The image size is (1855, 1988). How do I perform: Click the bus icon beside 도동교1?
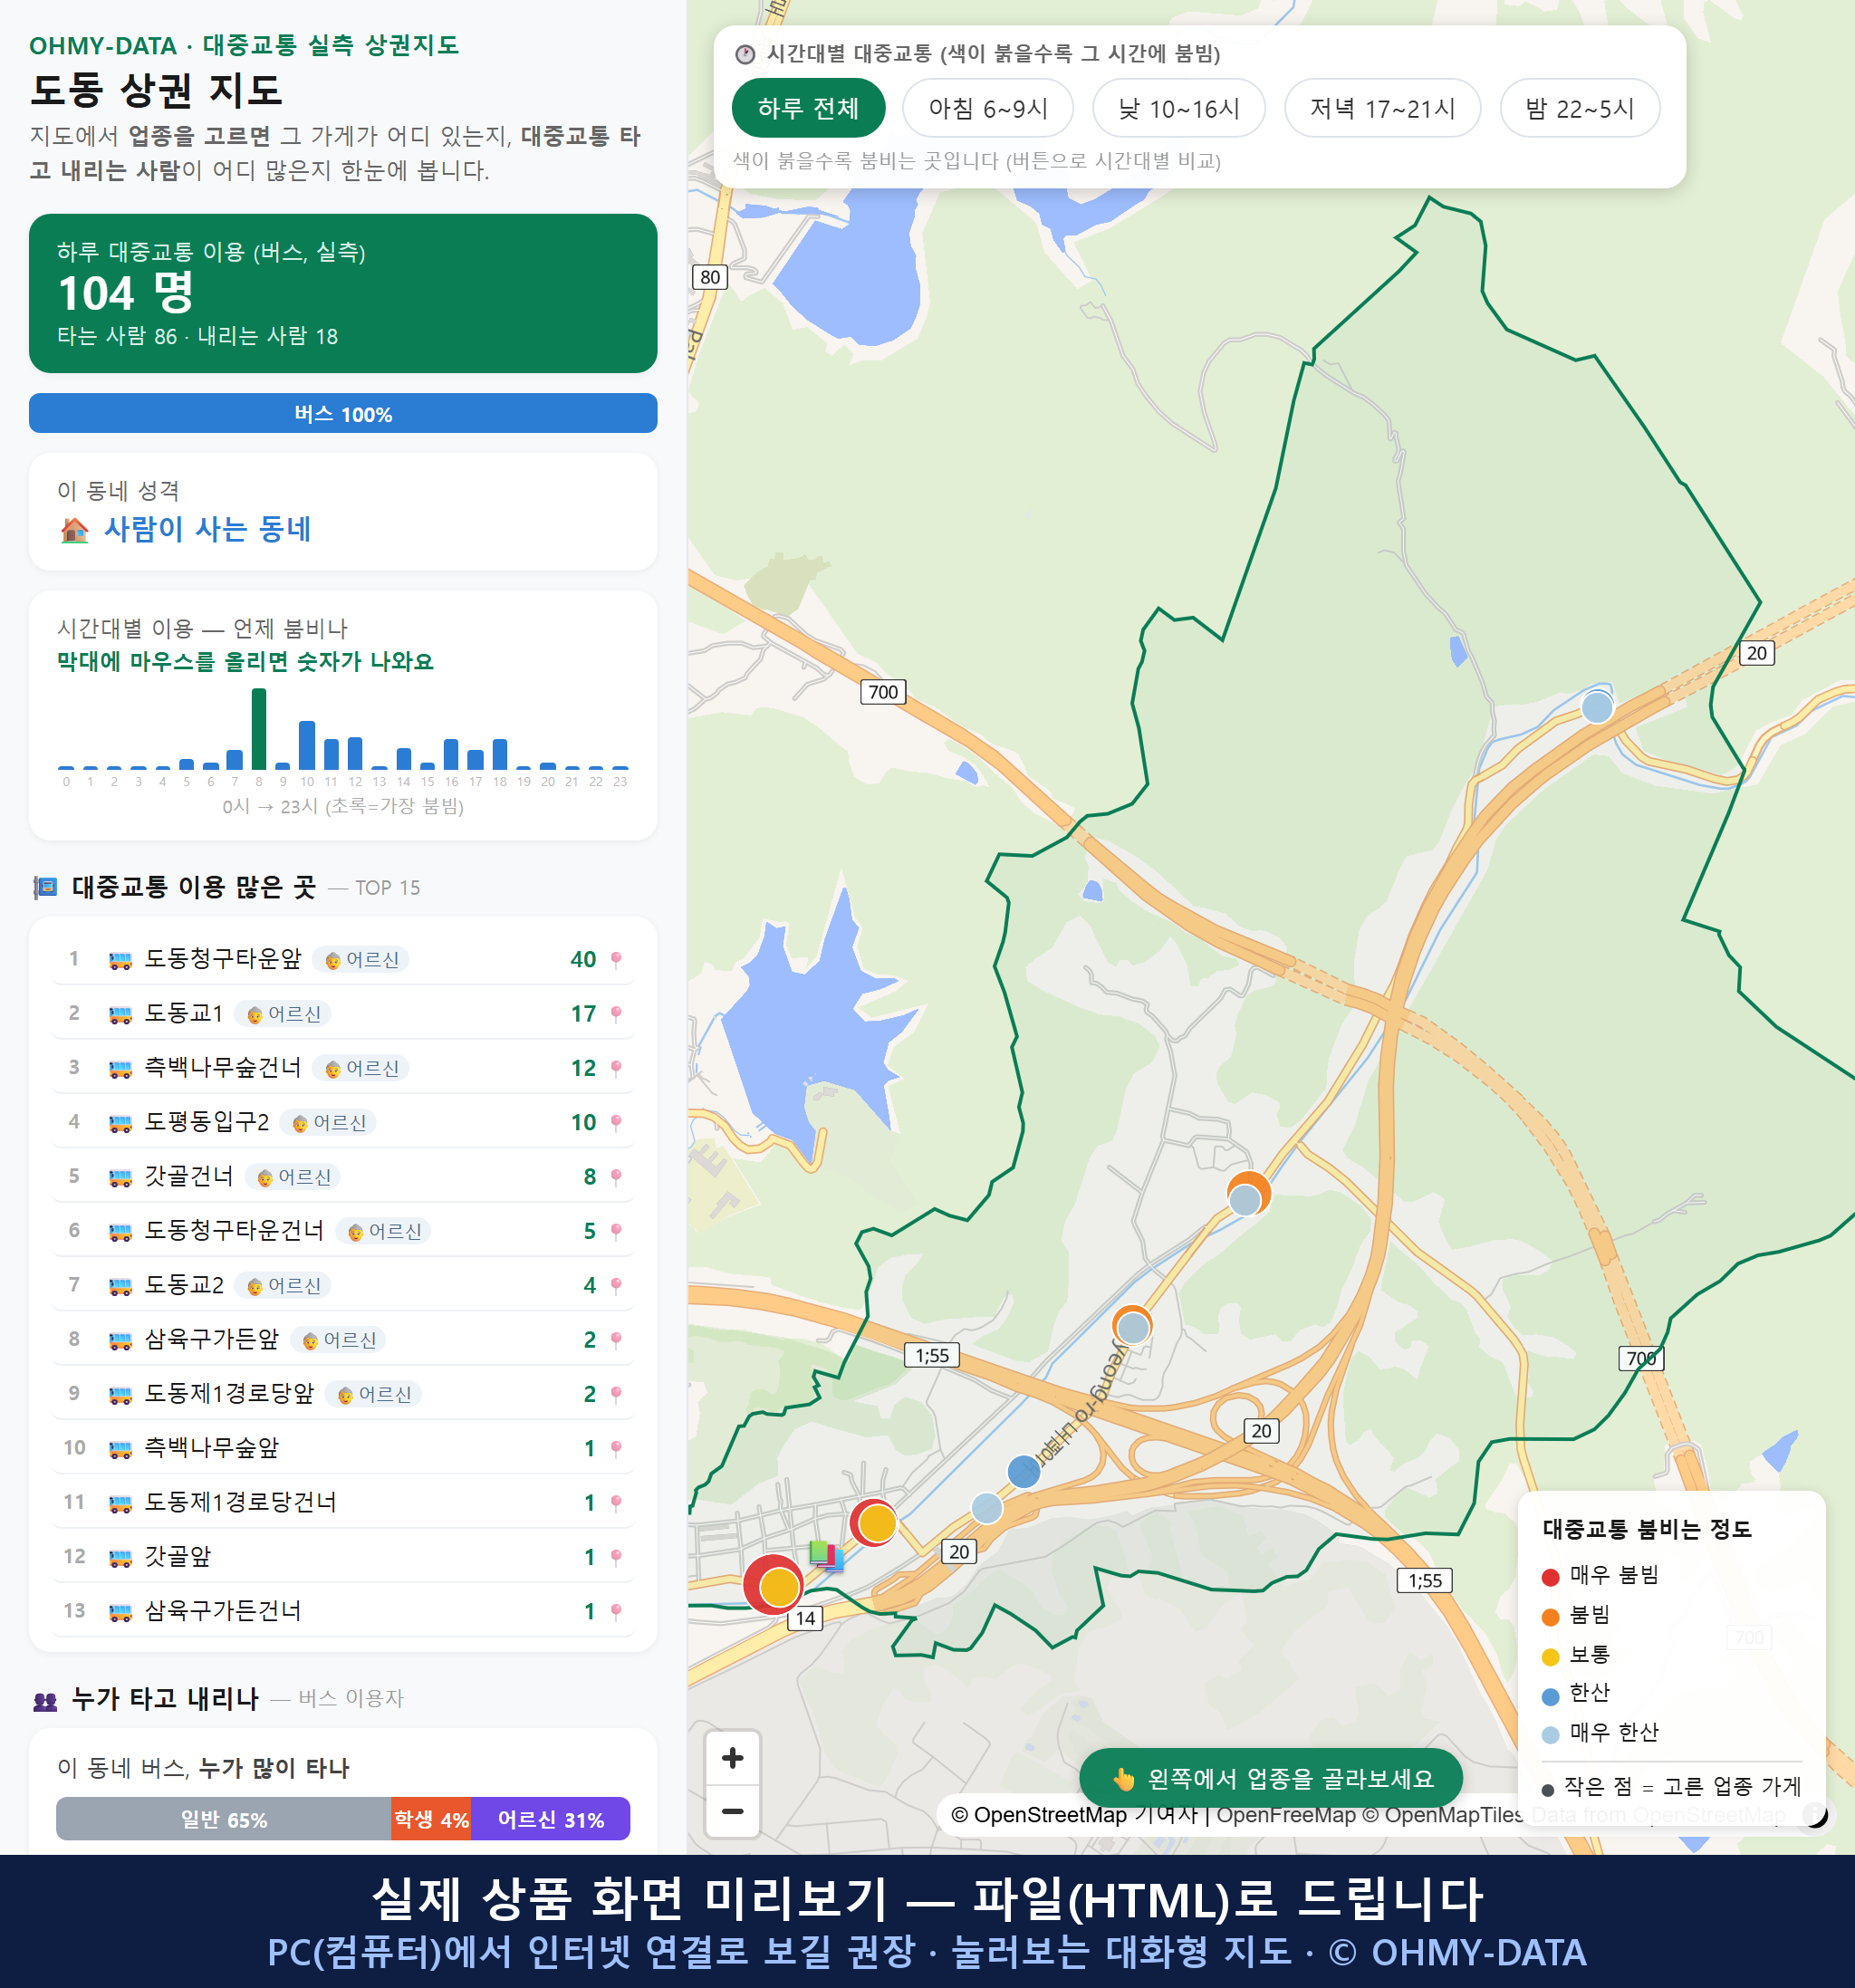120,1014
